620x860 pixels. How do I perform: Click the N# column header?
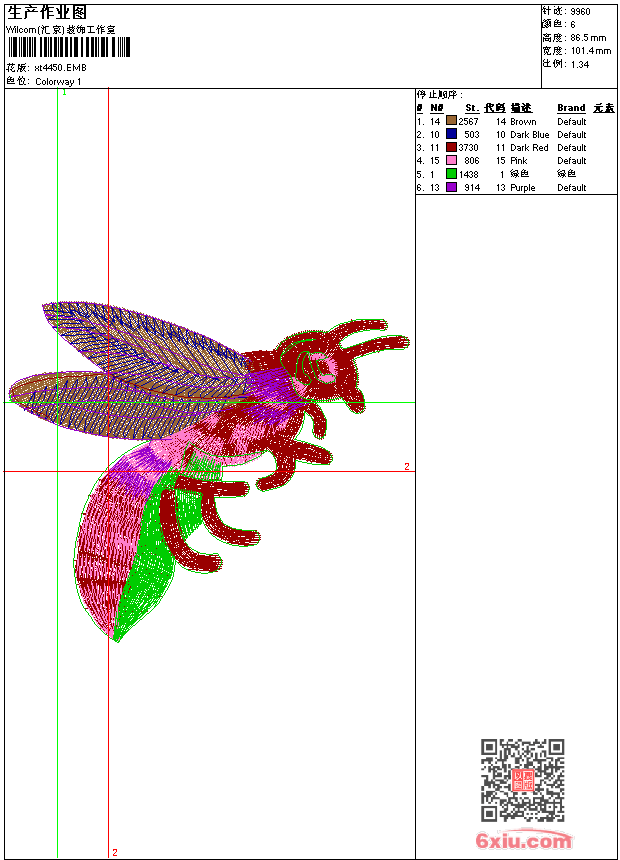pos(437,108)
